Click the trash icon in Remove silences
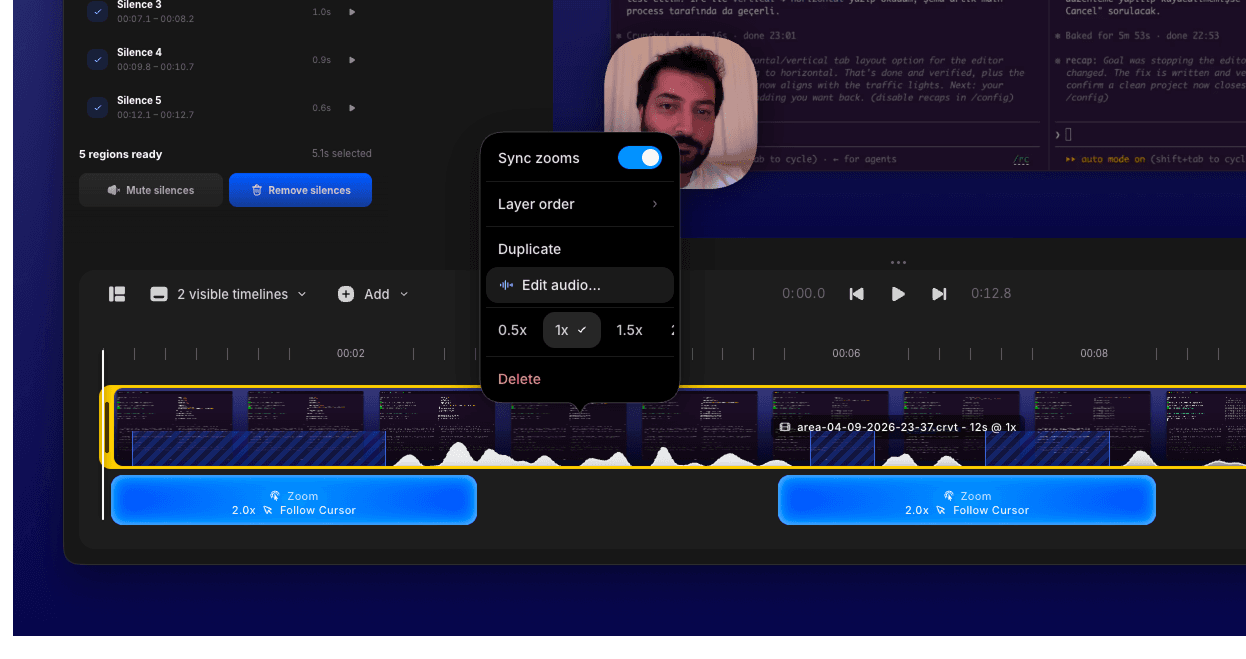This screenshot has width=1246, height=659. [257, 190]
